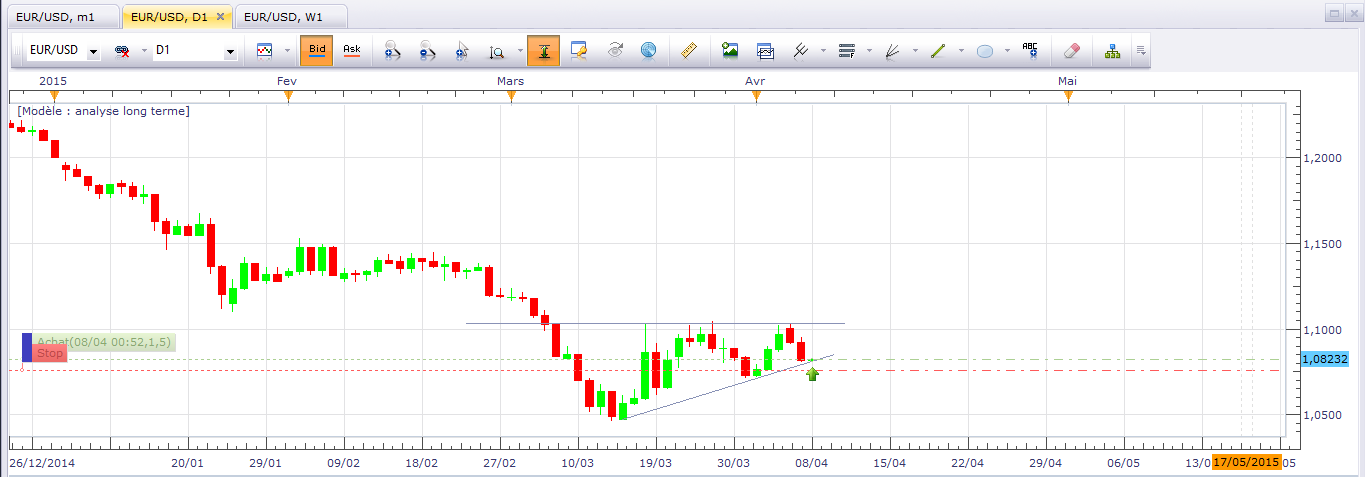Click the unlink charts chain icon

[x=122, y=50]
